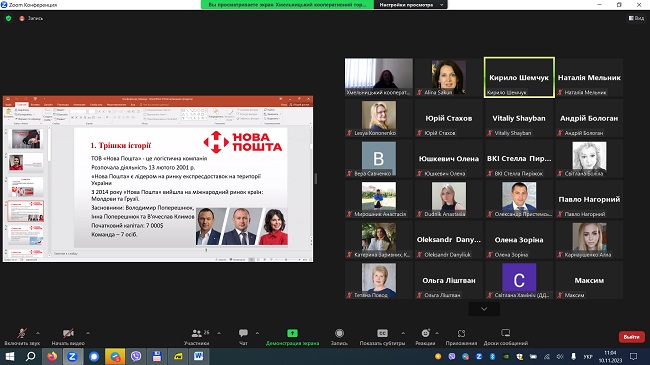650x365 pixels.
Task: Toggle Показать субтитры captions
Action: click(x=382, y=336)
